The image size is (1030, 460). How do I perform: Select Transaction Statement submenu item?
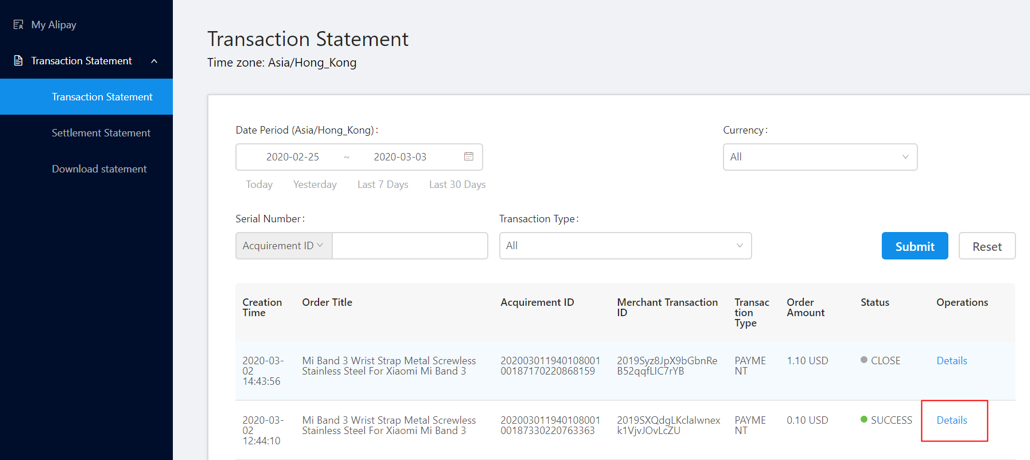102,97
